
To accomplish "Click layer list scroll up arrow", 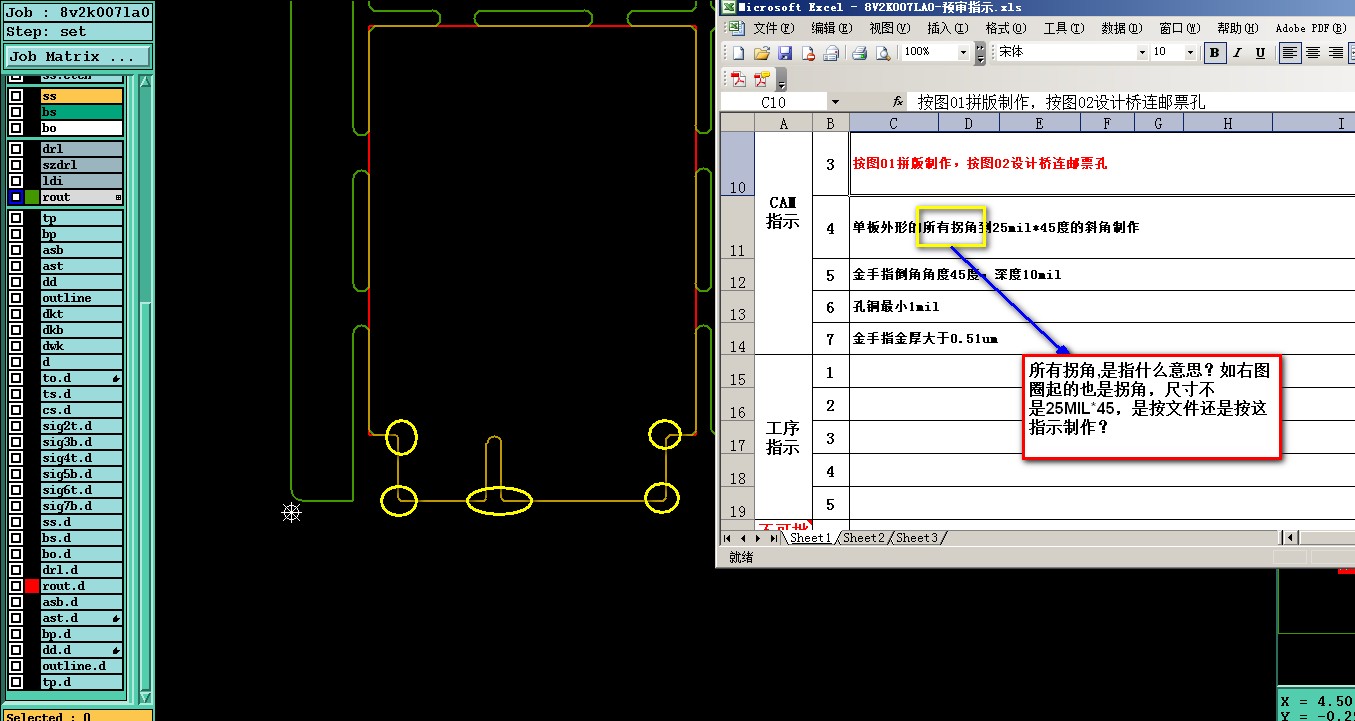I will pos(145,81).
